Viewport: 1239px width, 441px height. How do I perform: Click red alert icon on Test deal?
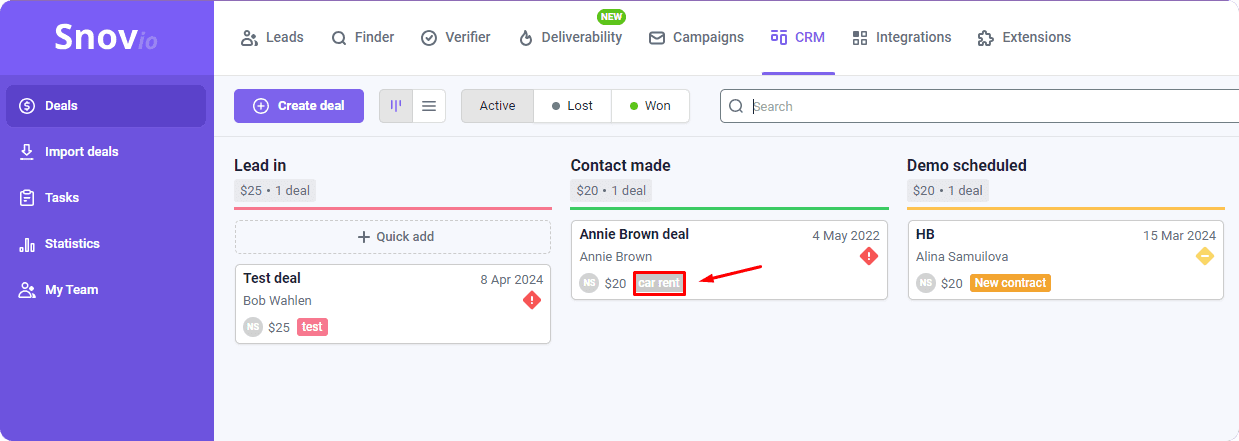point(532,300)
